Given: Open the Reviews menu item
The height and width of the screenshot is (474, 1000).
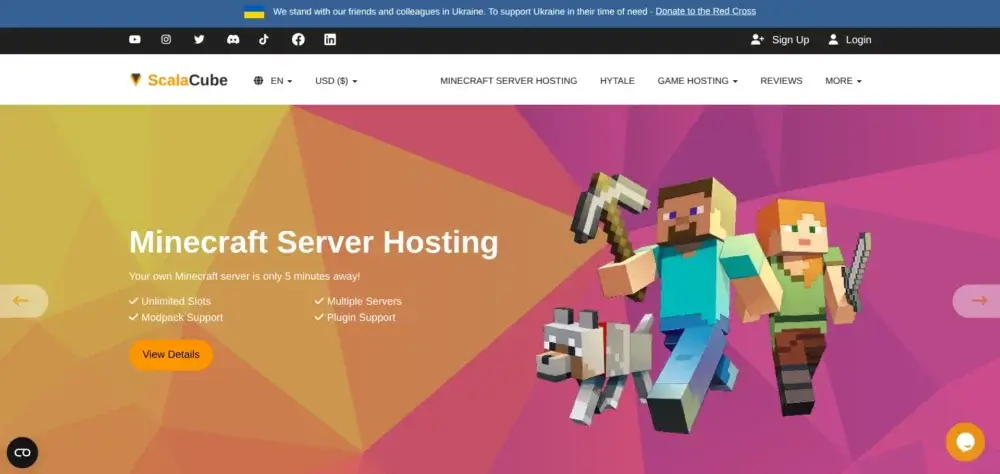Looking at the screenshot, I should click(781, 81).
